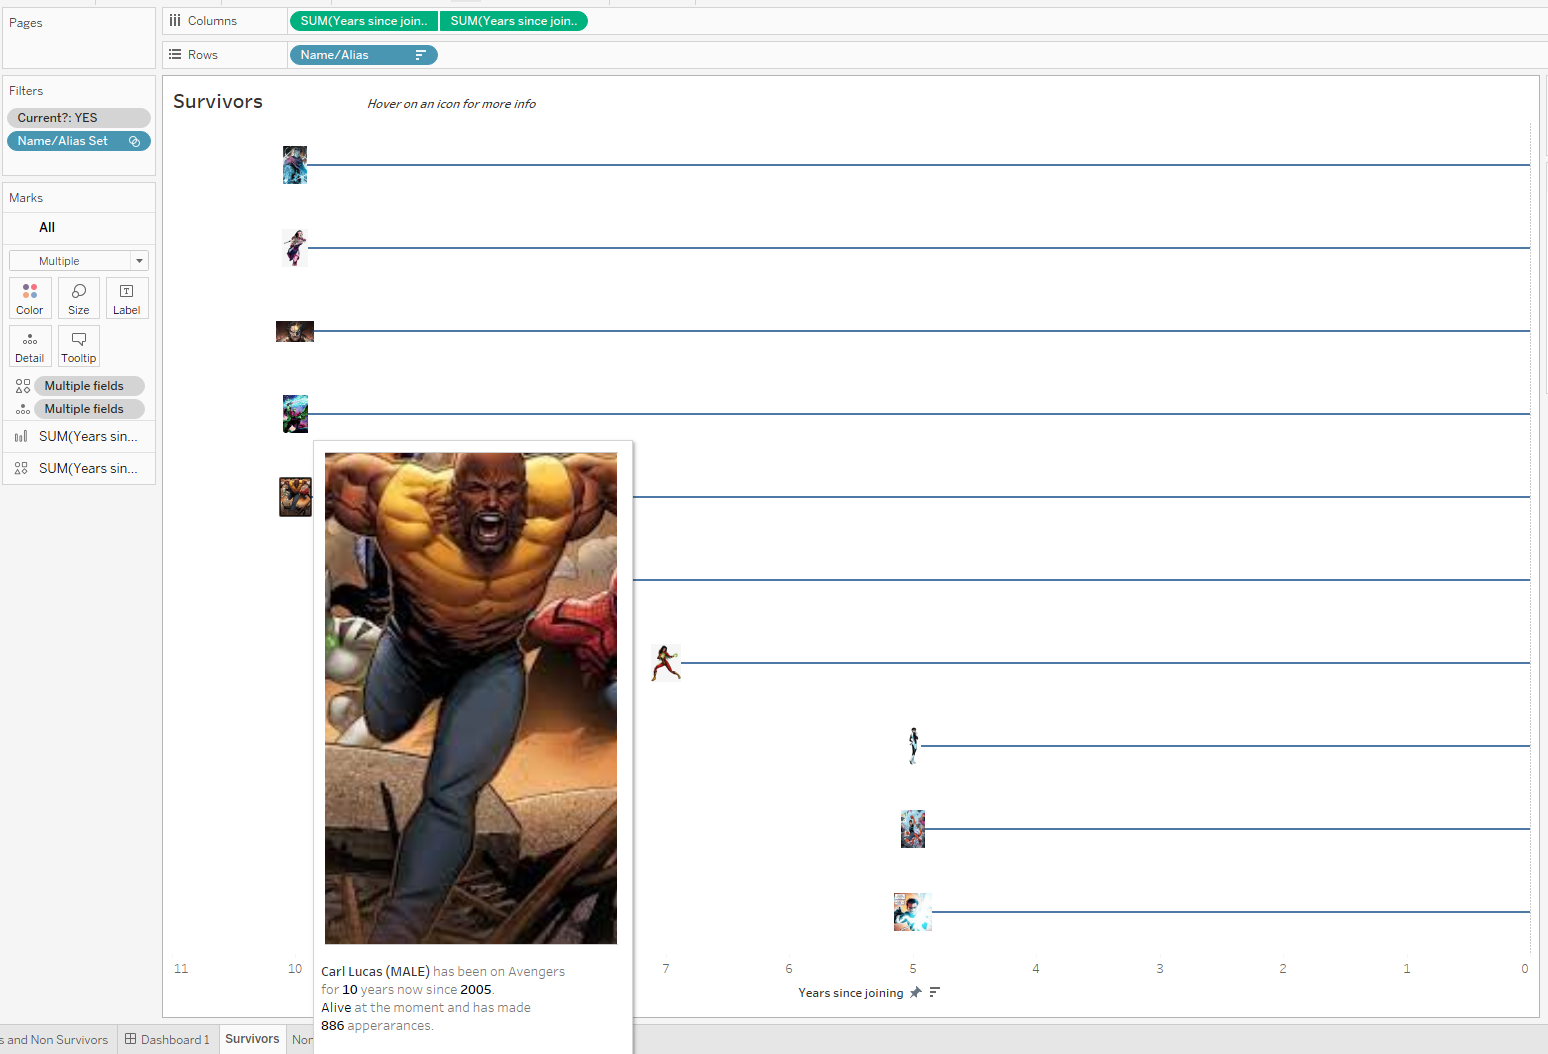Screen dimensions: 1548x1054
Task: Click detail icon beside second Multiple fields pill
Action: click(x=23, y=409)
